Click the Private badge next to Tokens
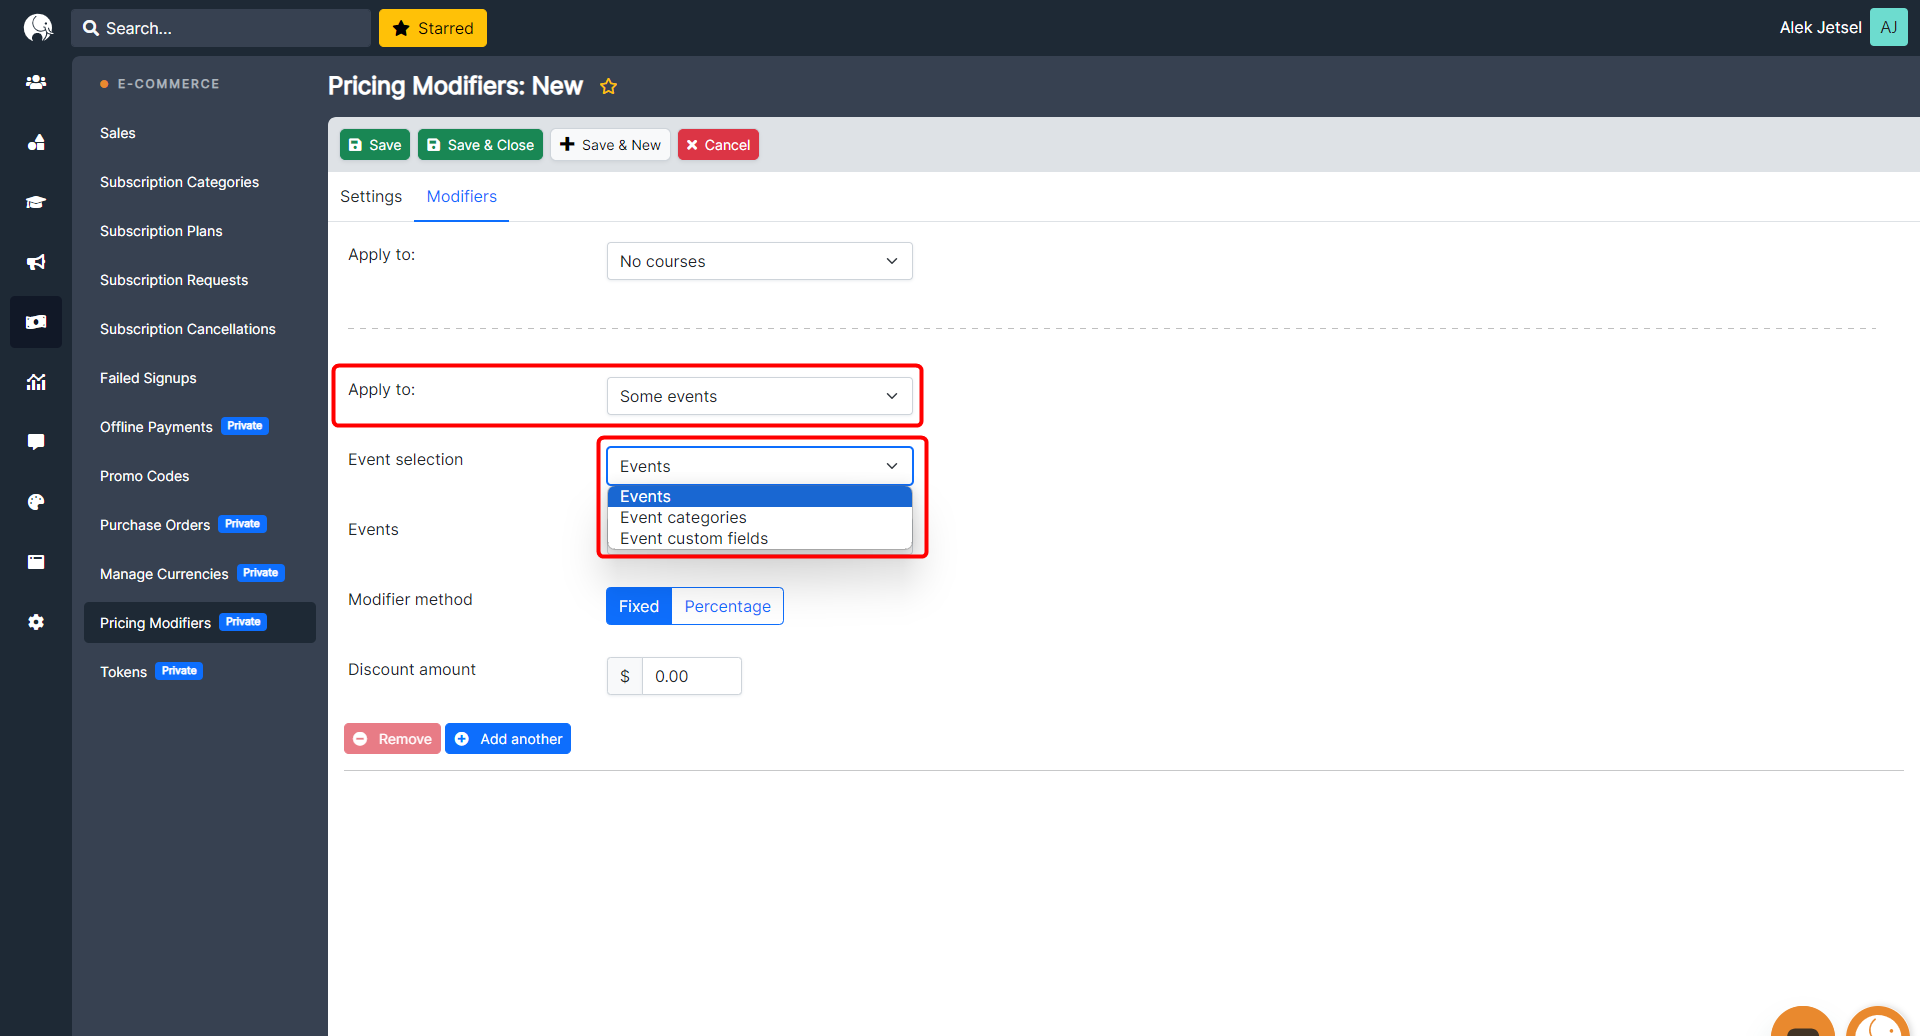1920x1036 pixels. [179, 671]
